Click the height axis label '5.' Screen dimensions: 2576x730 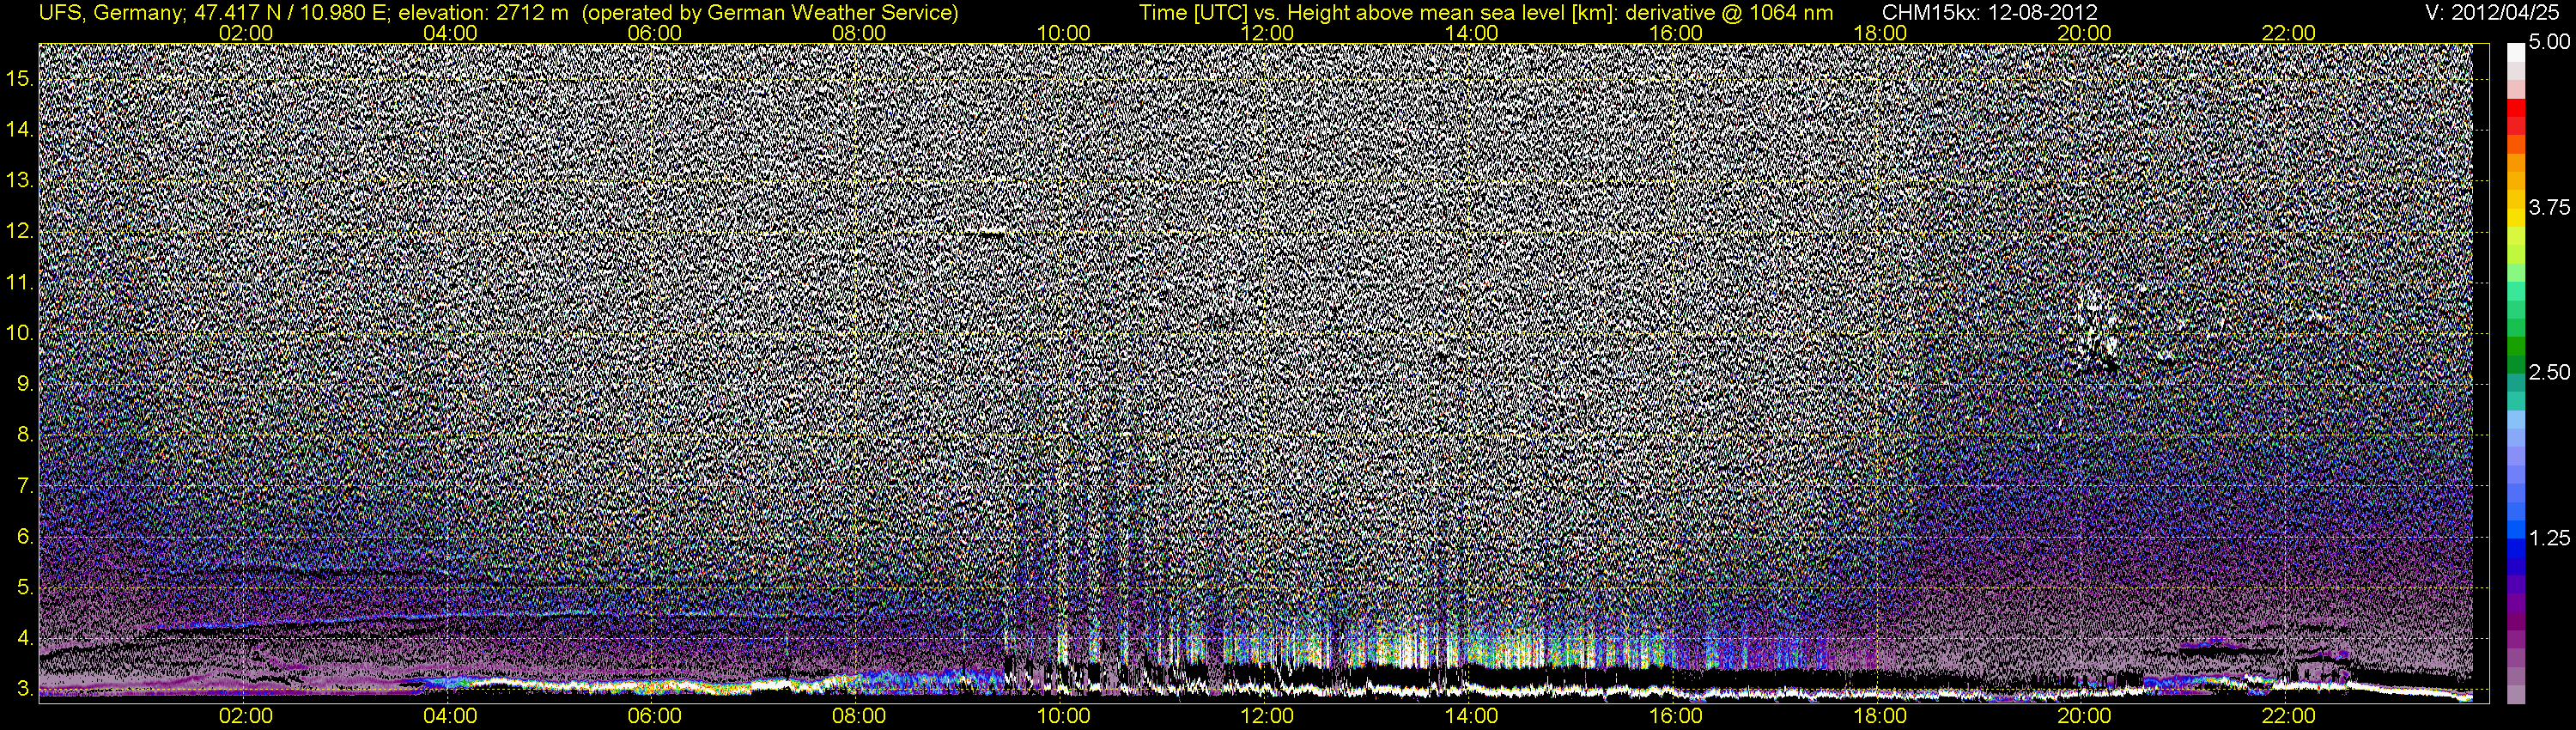coord(26,588)
